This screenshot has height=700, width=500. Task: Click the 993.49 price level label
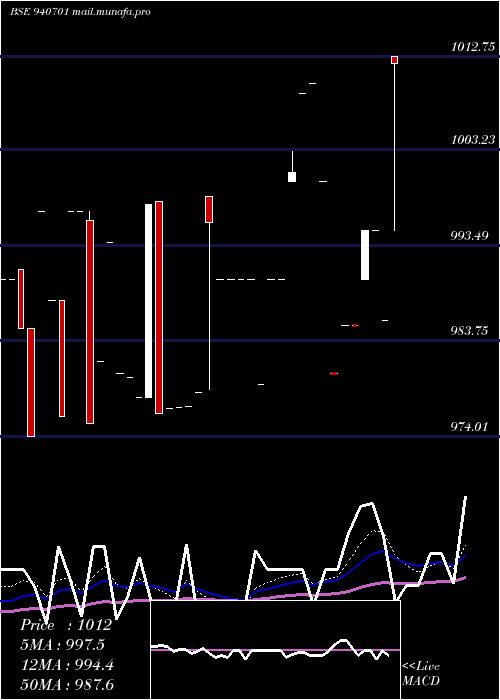tap(469, 235)
